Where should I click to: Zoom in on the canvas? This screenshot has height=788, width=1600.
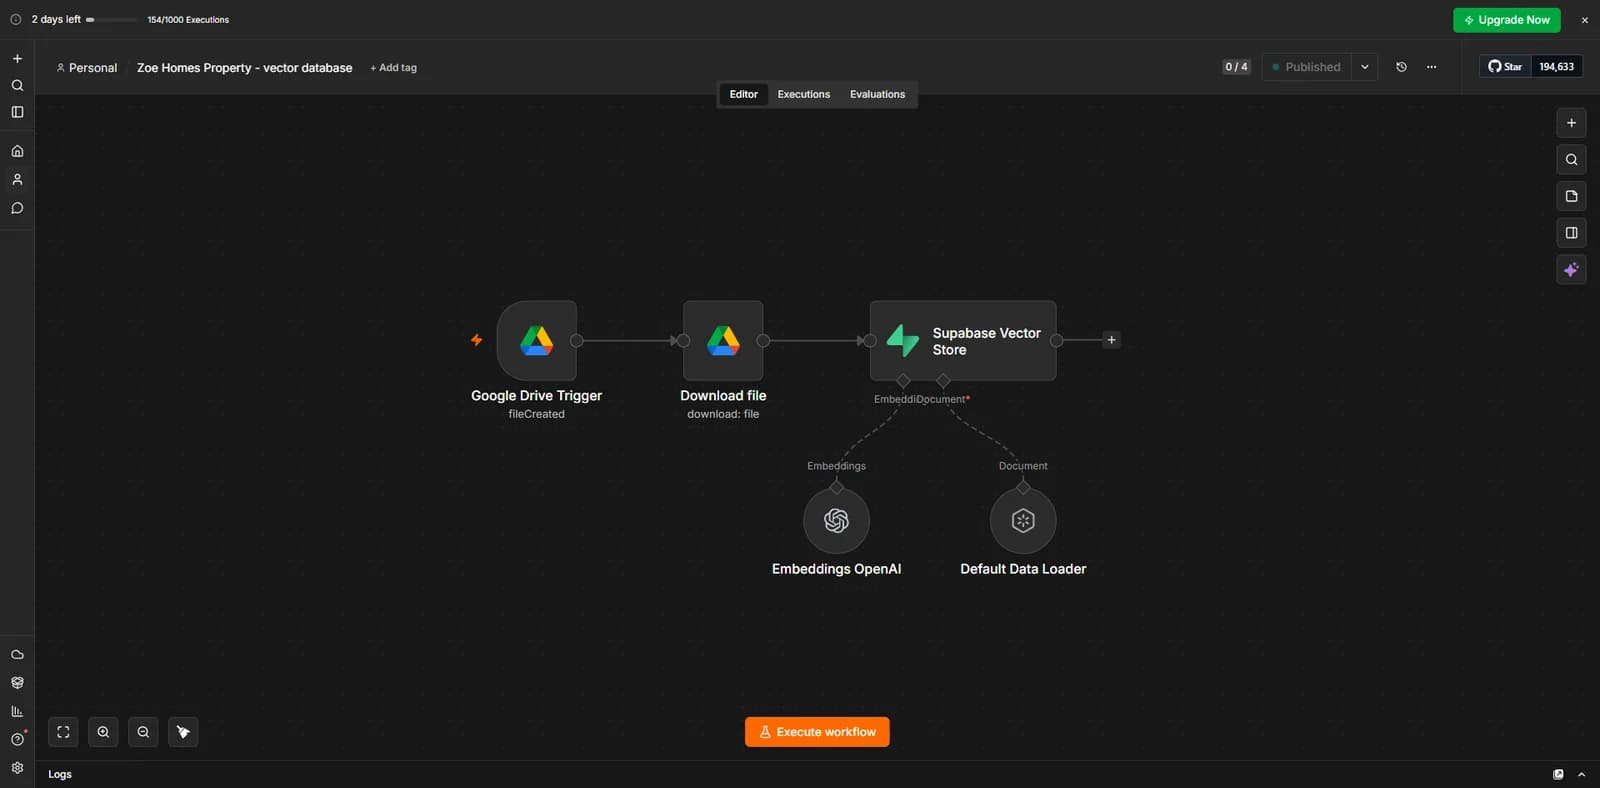(103, 732)
